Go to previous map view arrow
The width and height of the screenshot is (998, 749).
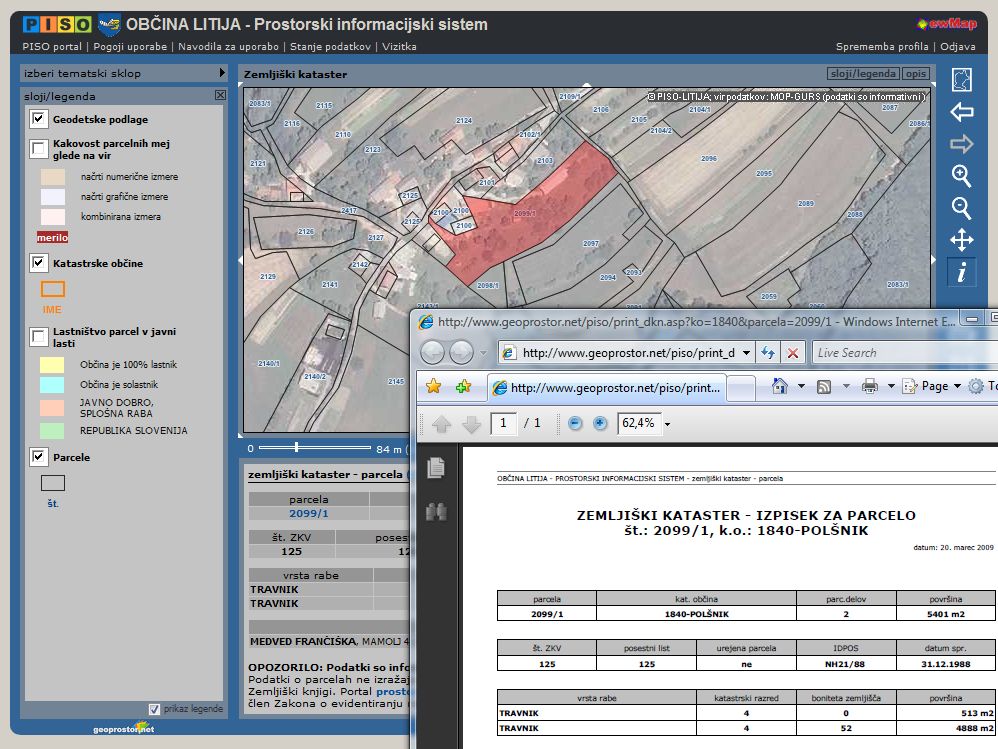961,112
